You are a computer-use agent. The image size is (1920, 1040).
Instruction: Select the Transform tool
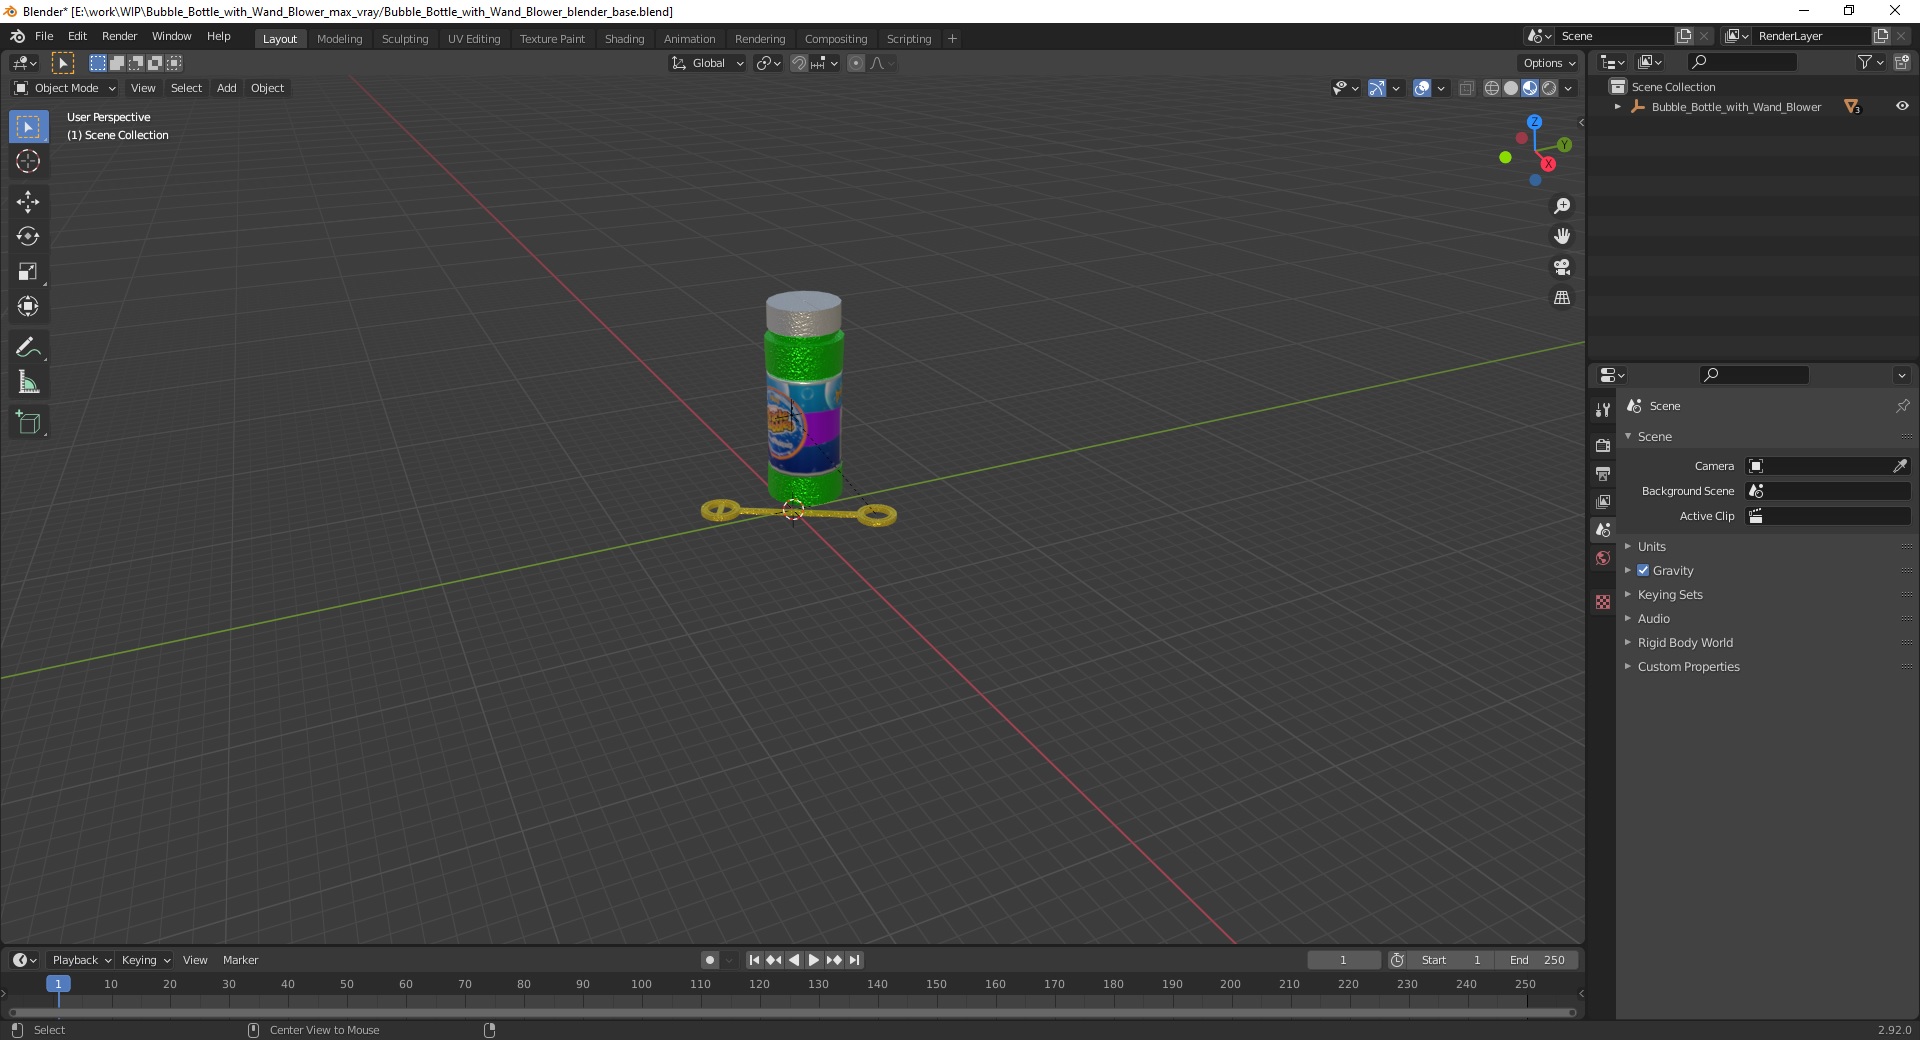coord(28,306)
